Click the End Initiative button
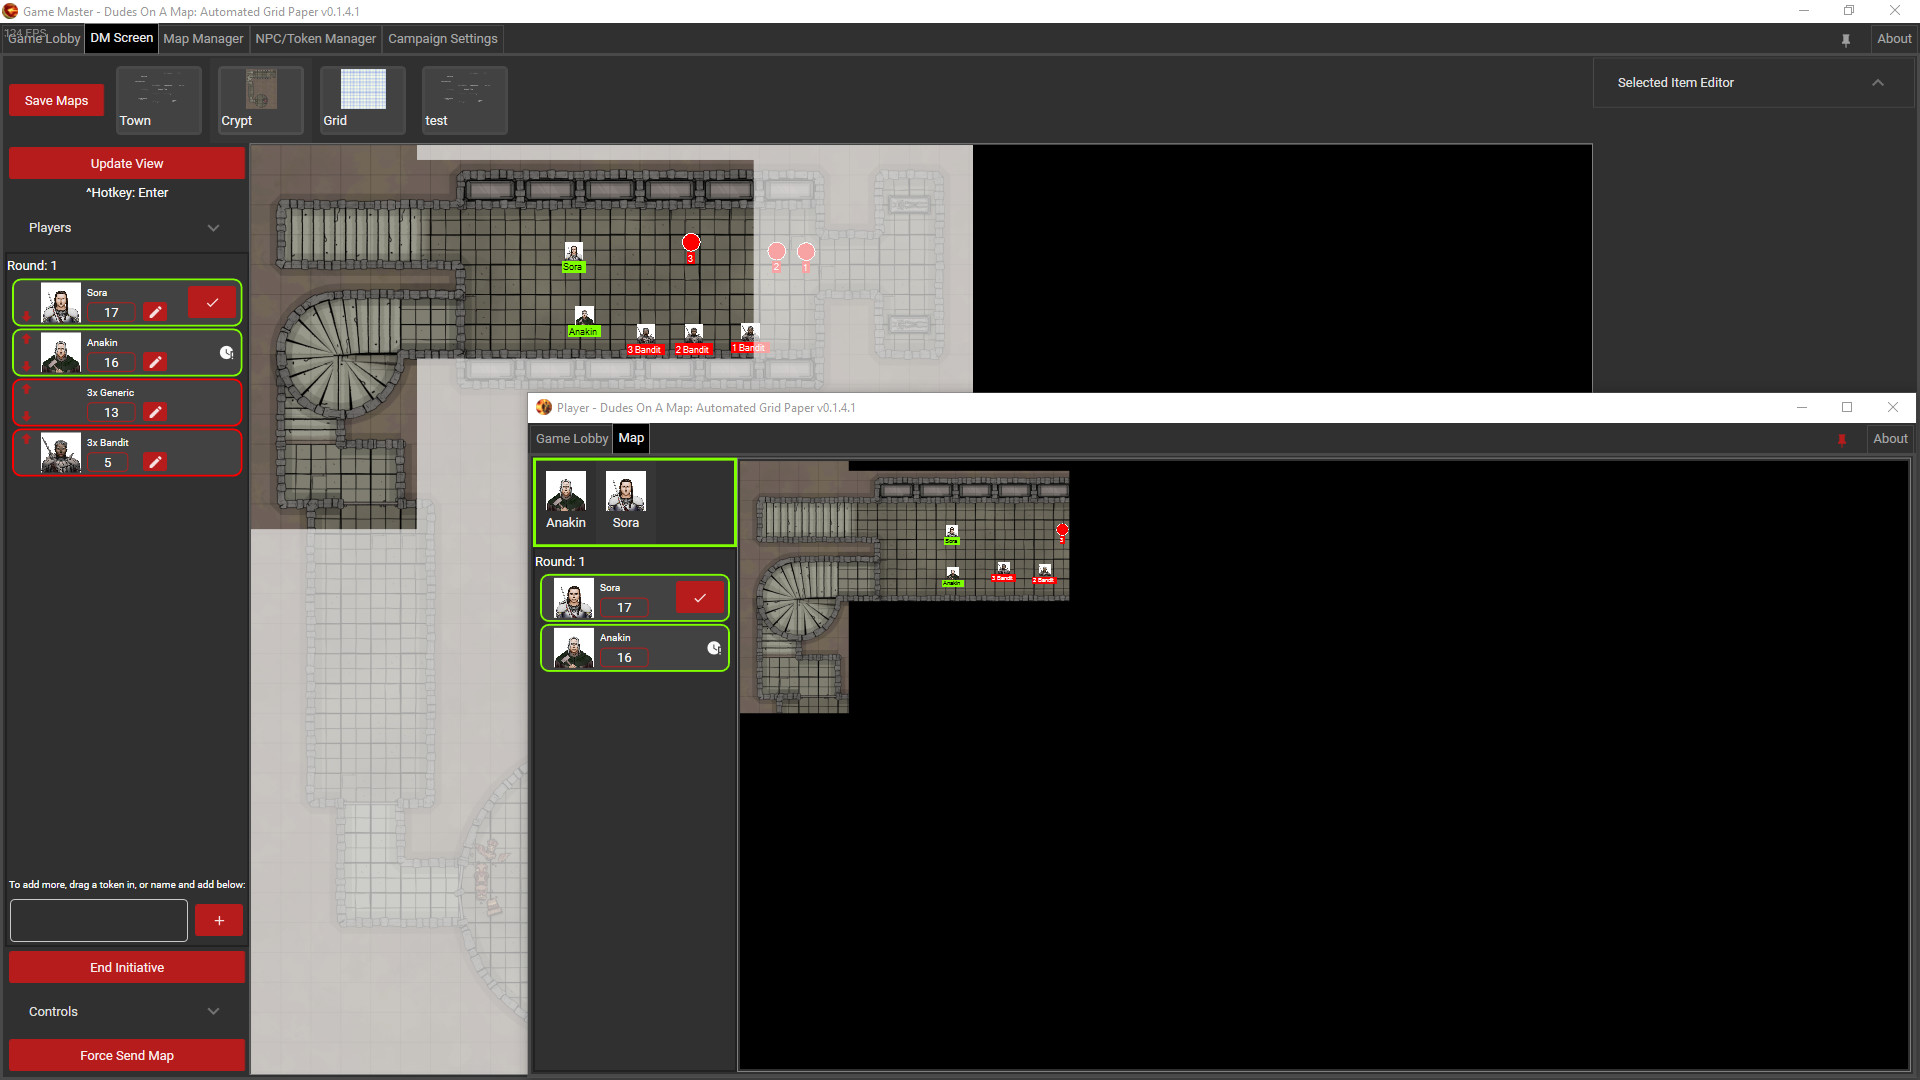1920x1080 pixels. point(126,967)
